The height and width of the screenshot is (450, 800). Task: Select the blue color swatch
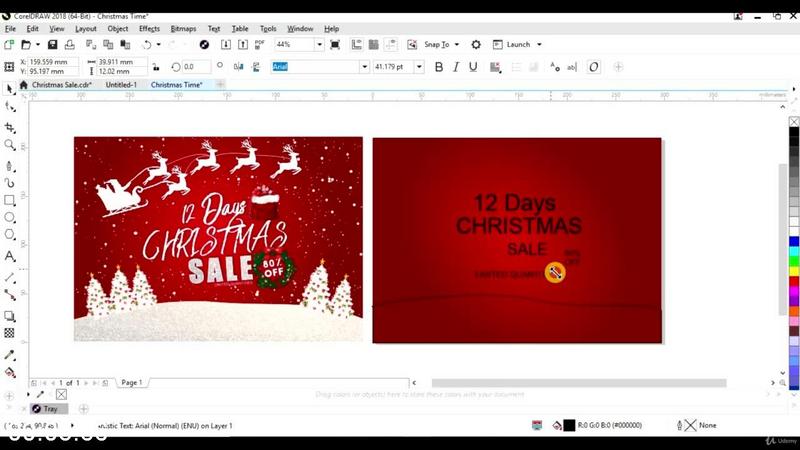(x=794, y=241)
